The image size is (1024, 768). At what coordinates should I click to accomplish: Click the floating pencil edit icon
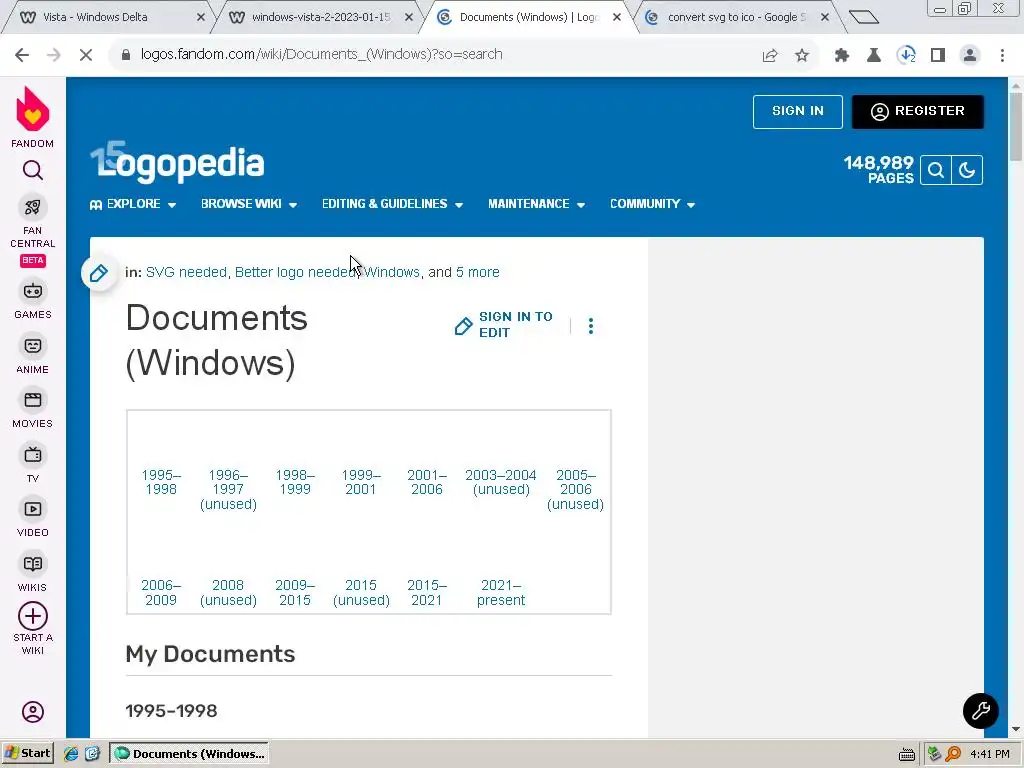click(99, 273)
